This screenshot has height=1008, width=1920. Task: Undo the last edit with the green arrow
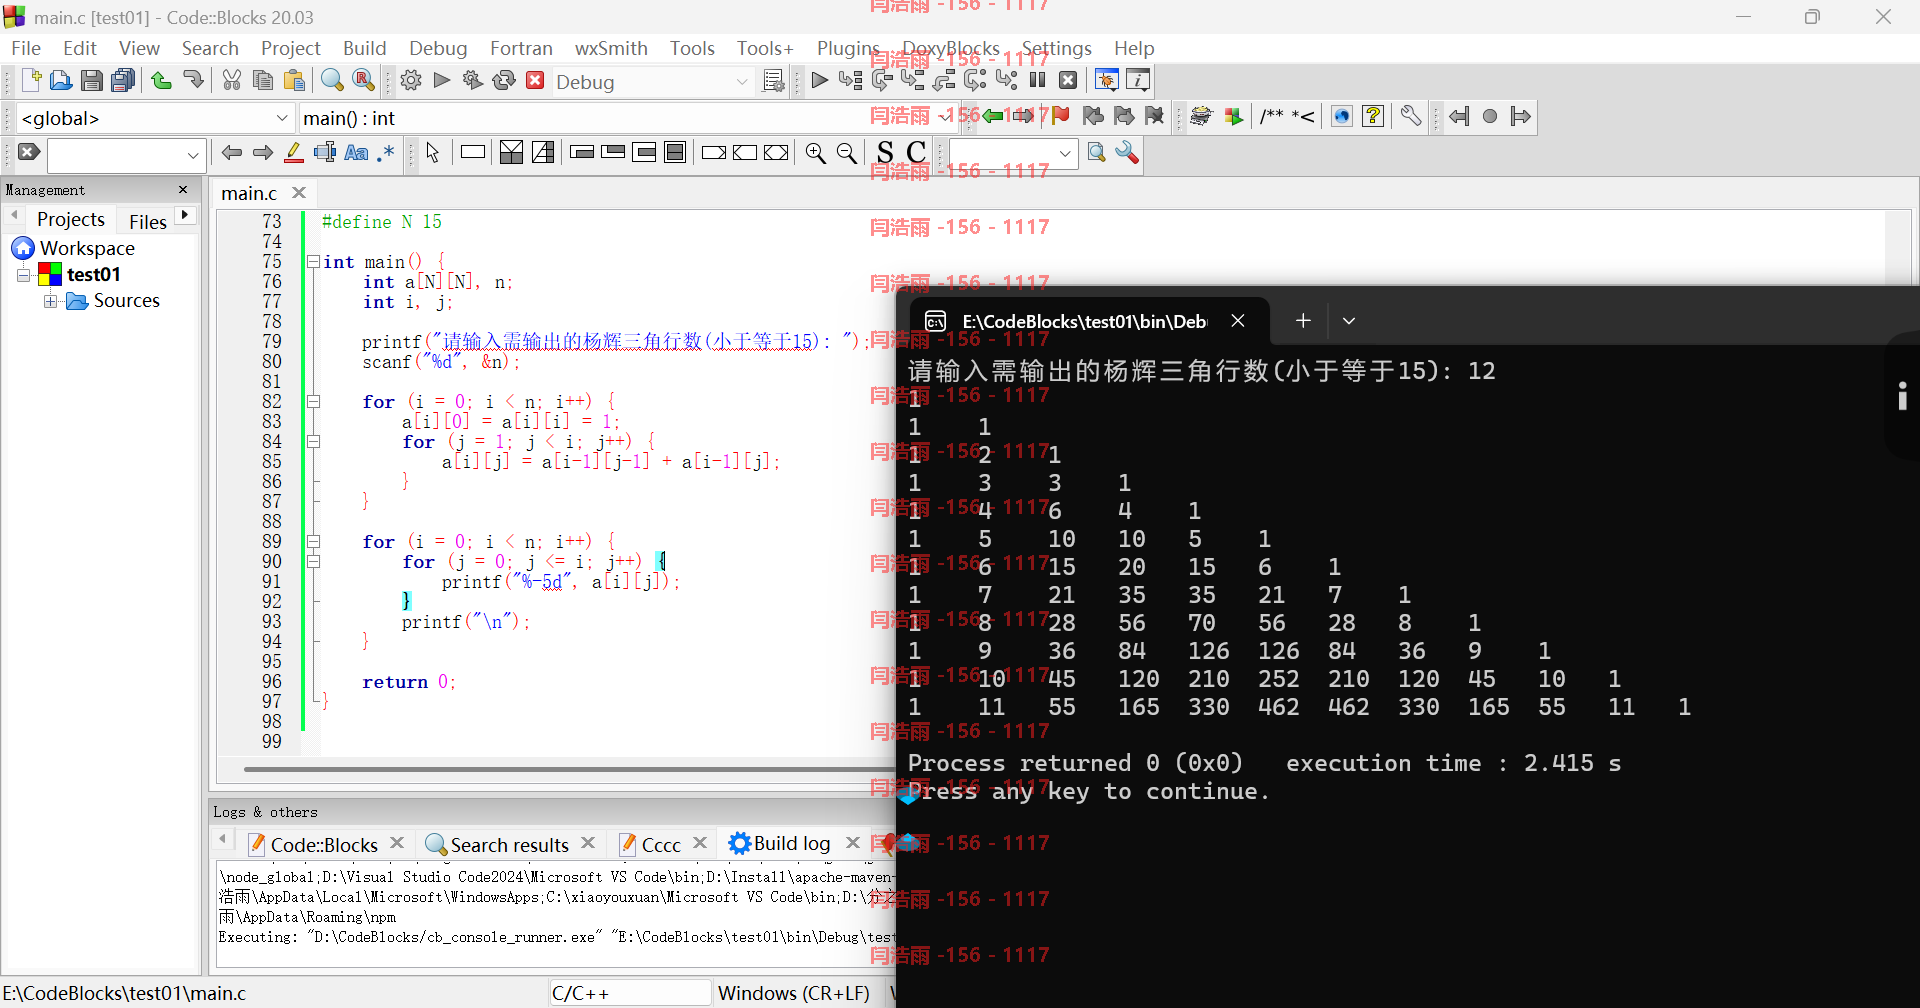(x=161, y=81)
